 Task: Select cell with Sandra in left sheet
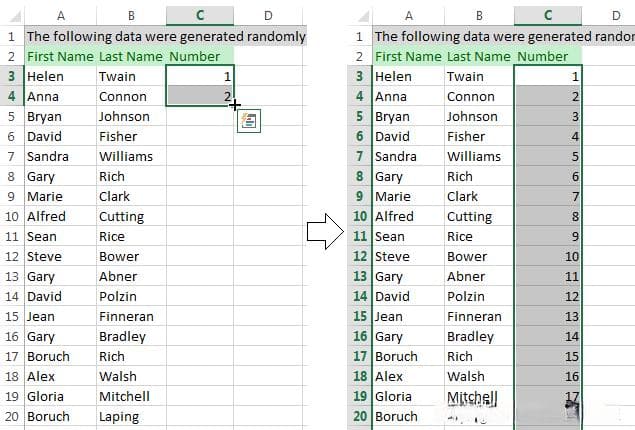pos(61,156)
